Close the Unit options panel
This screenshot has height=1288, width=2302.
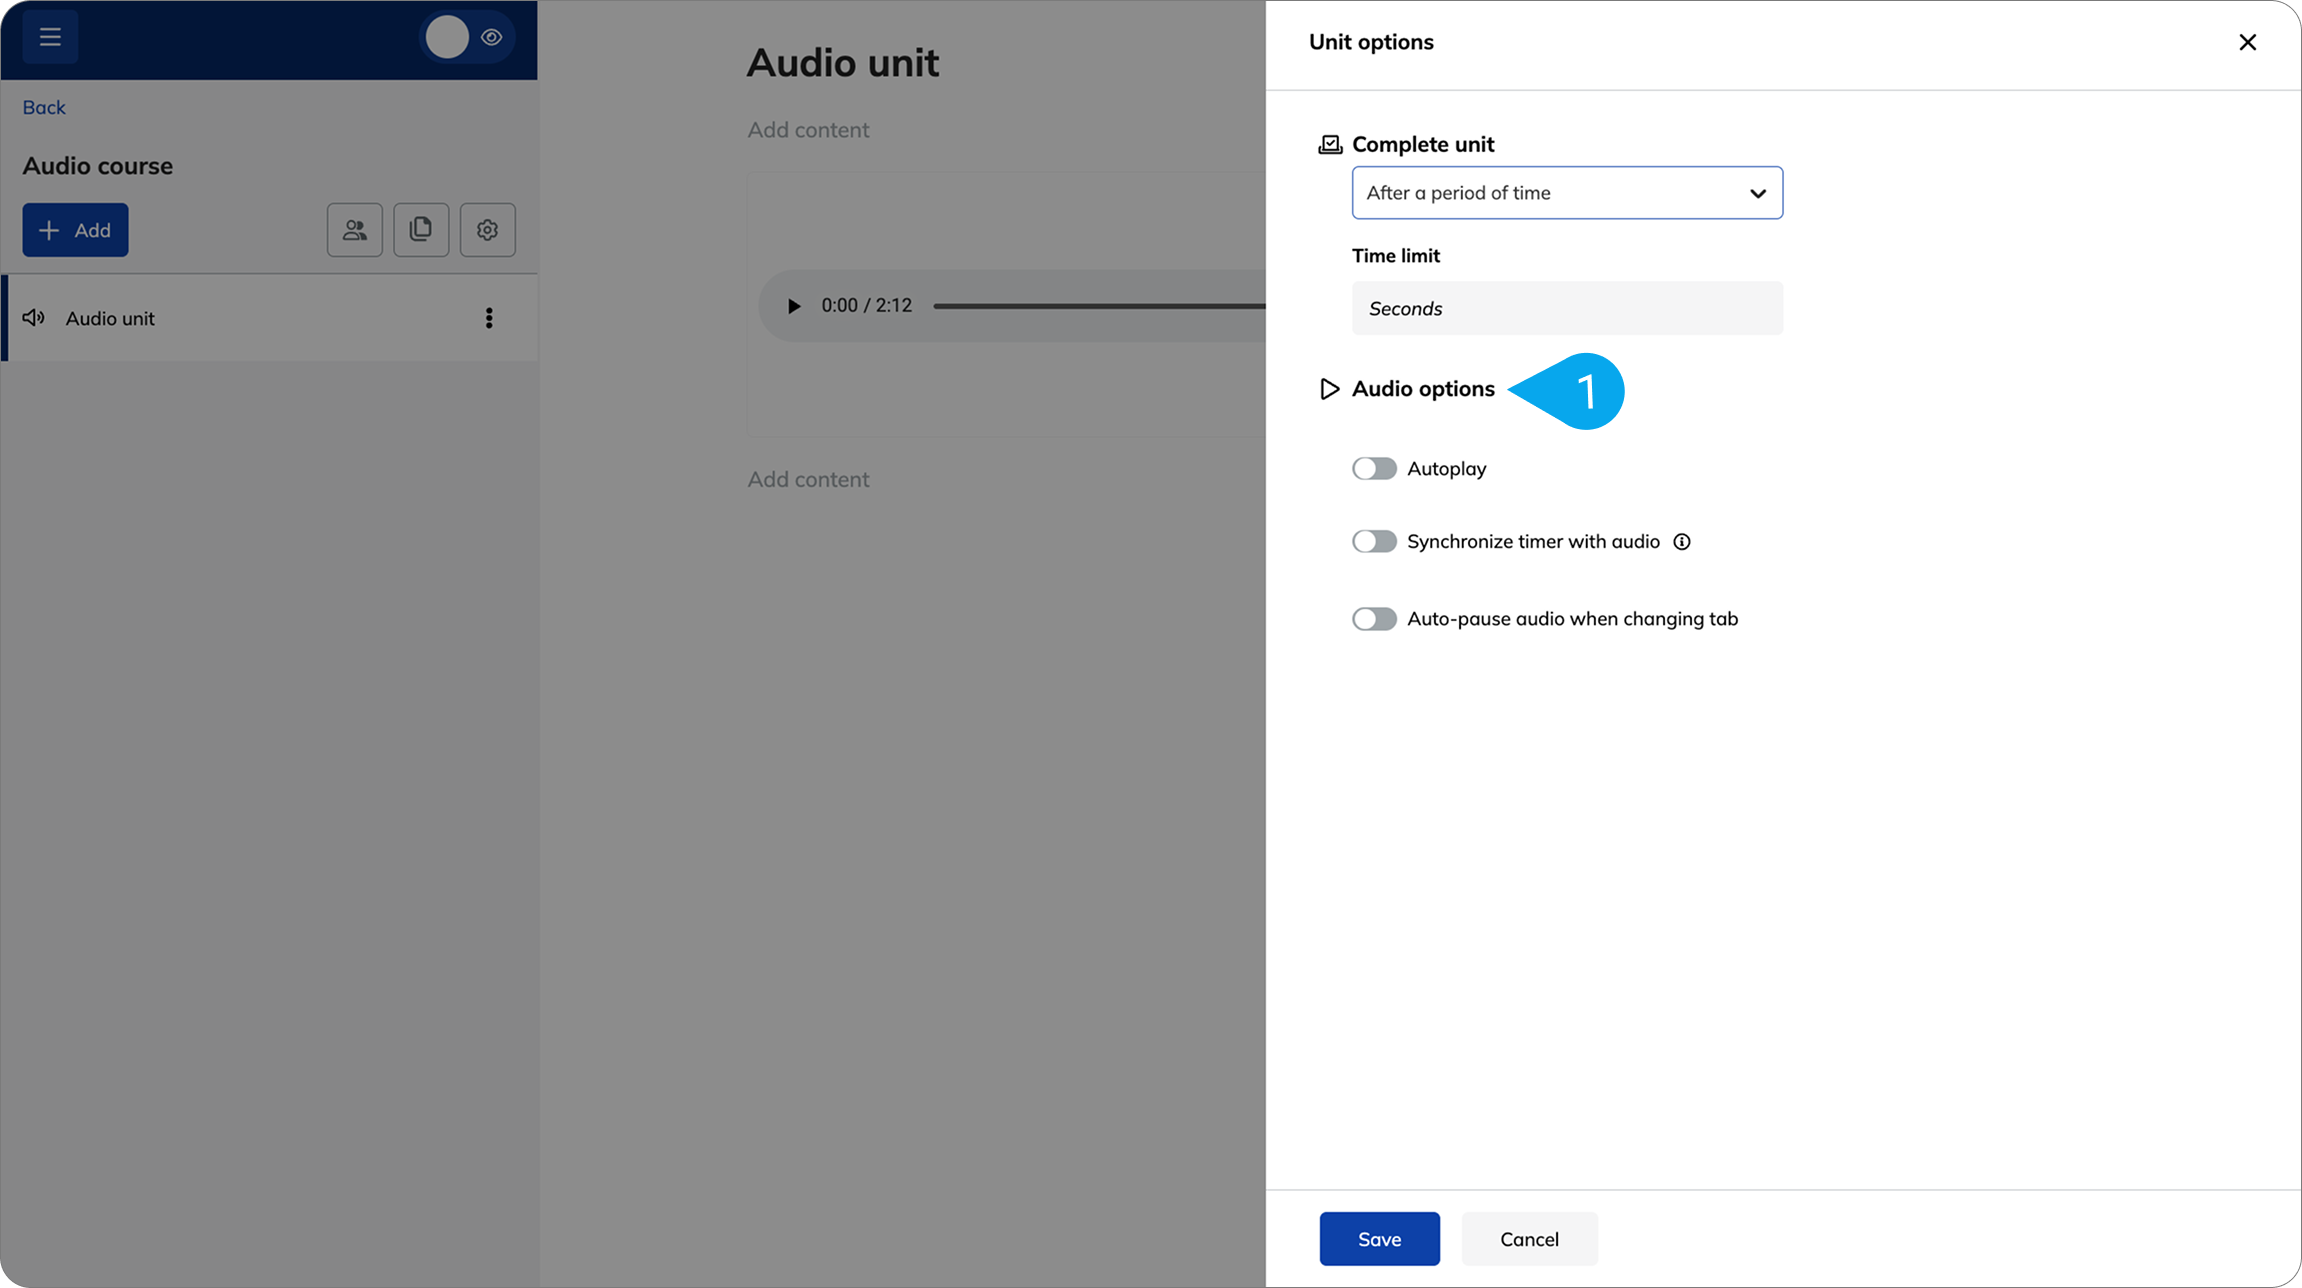pyautogui.click(x=2248, y=42)
